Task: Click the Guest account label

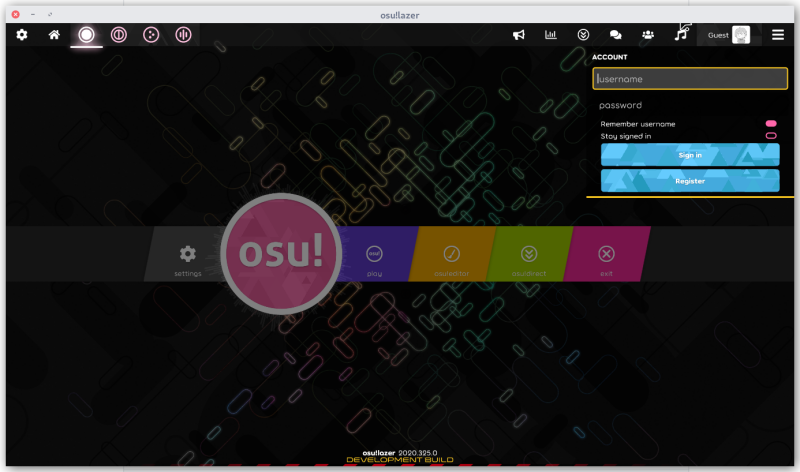Action: tap(718, 35)
